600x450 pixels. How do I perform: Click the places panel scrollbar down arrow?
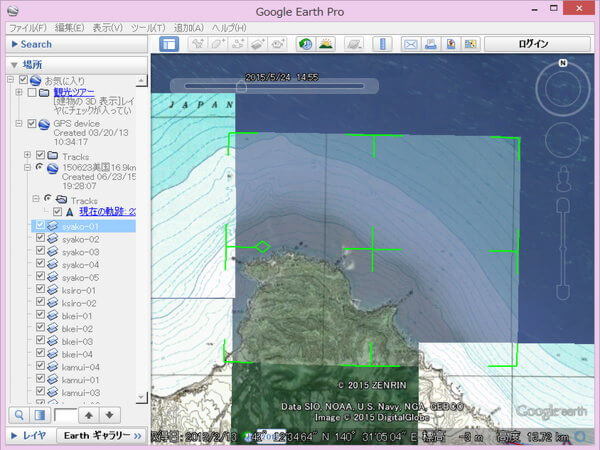click(141, 397)
